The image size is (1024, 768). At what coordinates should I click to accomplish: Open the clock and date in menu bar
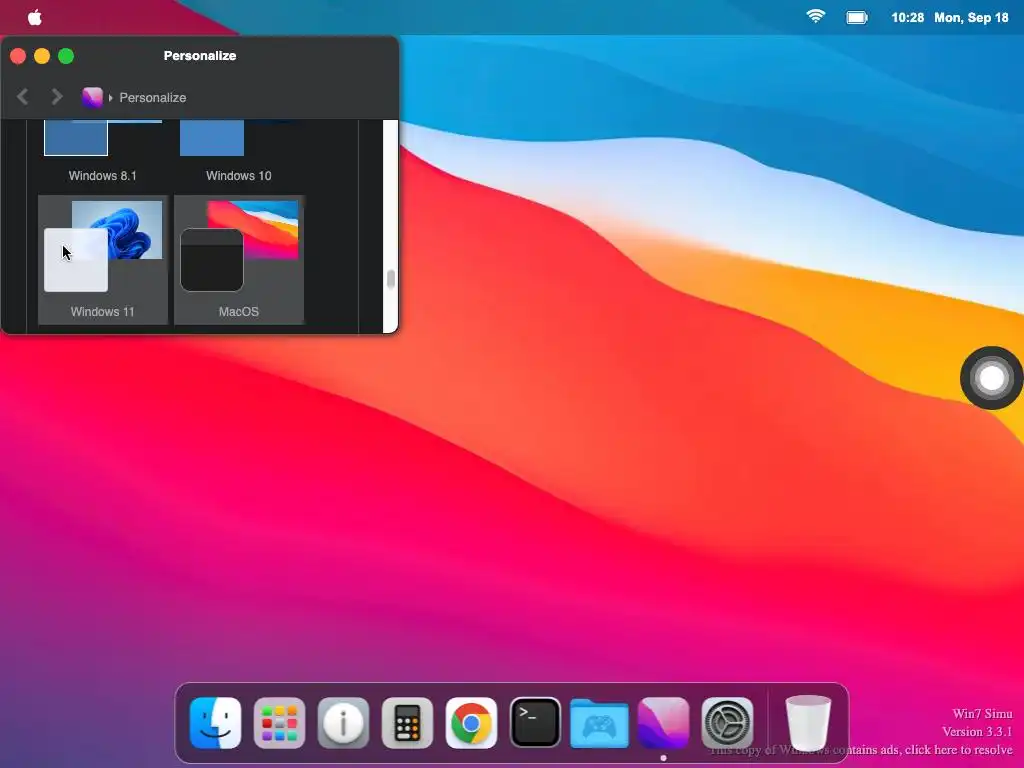click(950, 18)
